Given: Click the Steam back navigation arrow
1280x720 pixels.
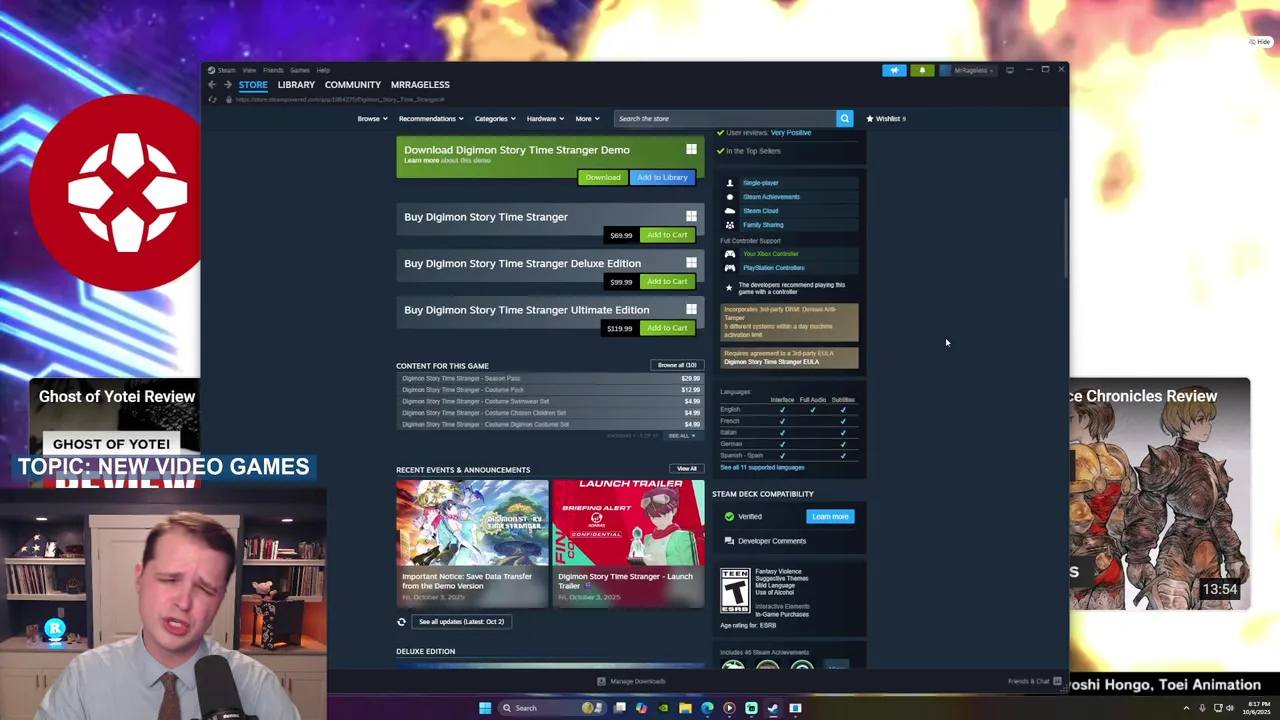Looking at the screenshot, I should coord(212,85).
